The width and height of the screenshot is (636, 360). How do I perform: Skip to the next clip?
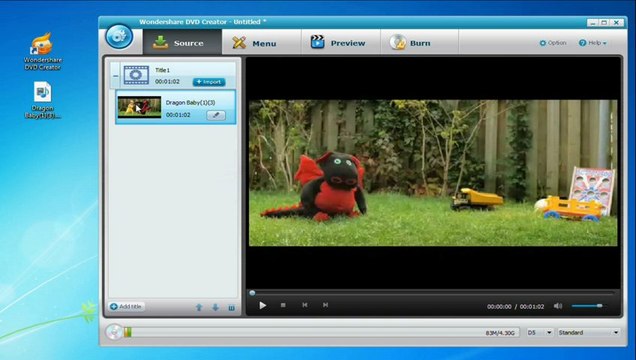tap(325, 305)
